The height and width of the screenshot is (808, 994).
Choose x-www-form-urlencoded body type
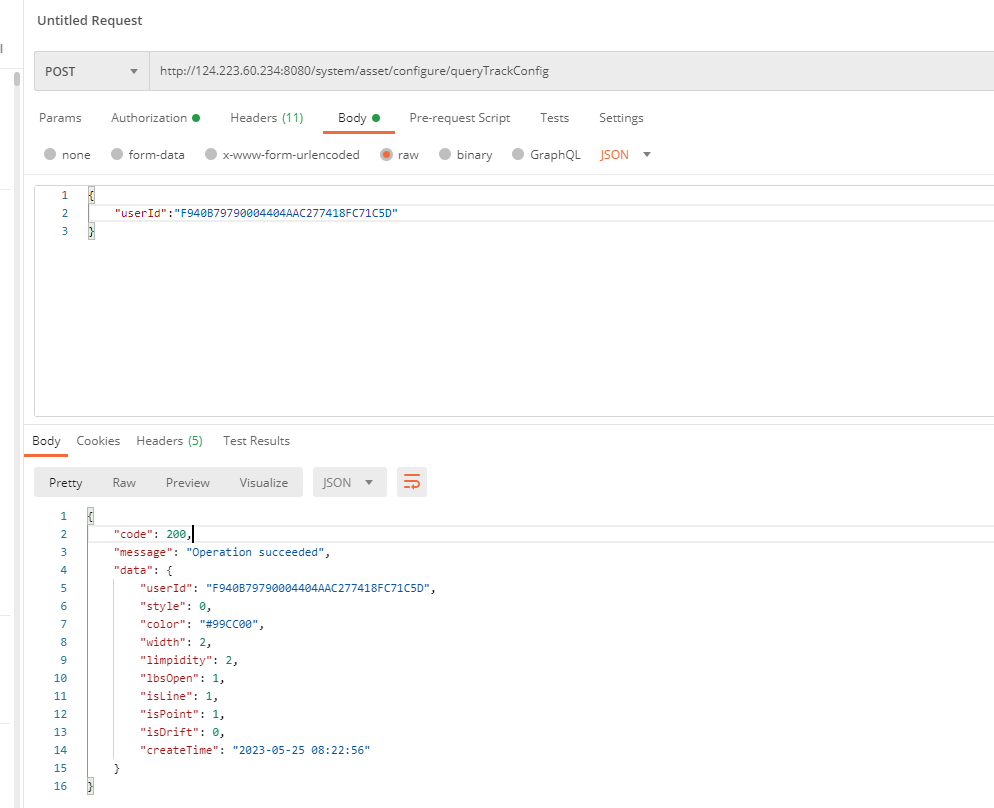click(211, 155)
